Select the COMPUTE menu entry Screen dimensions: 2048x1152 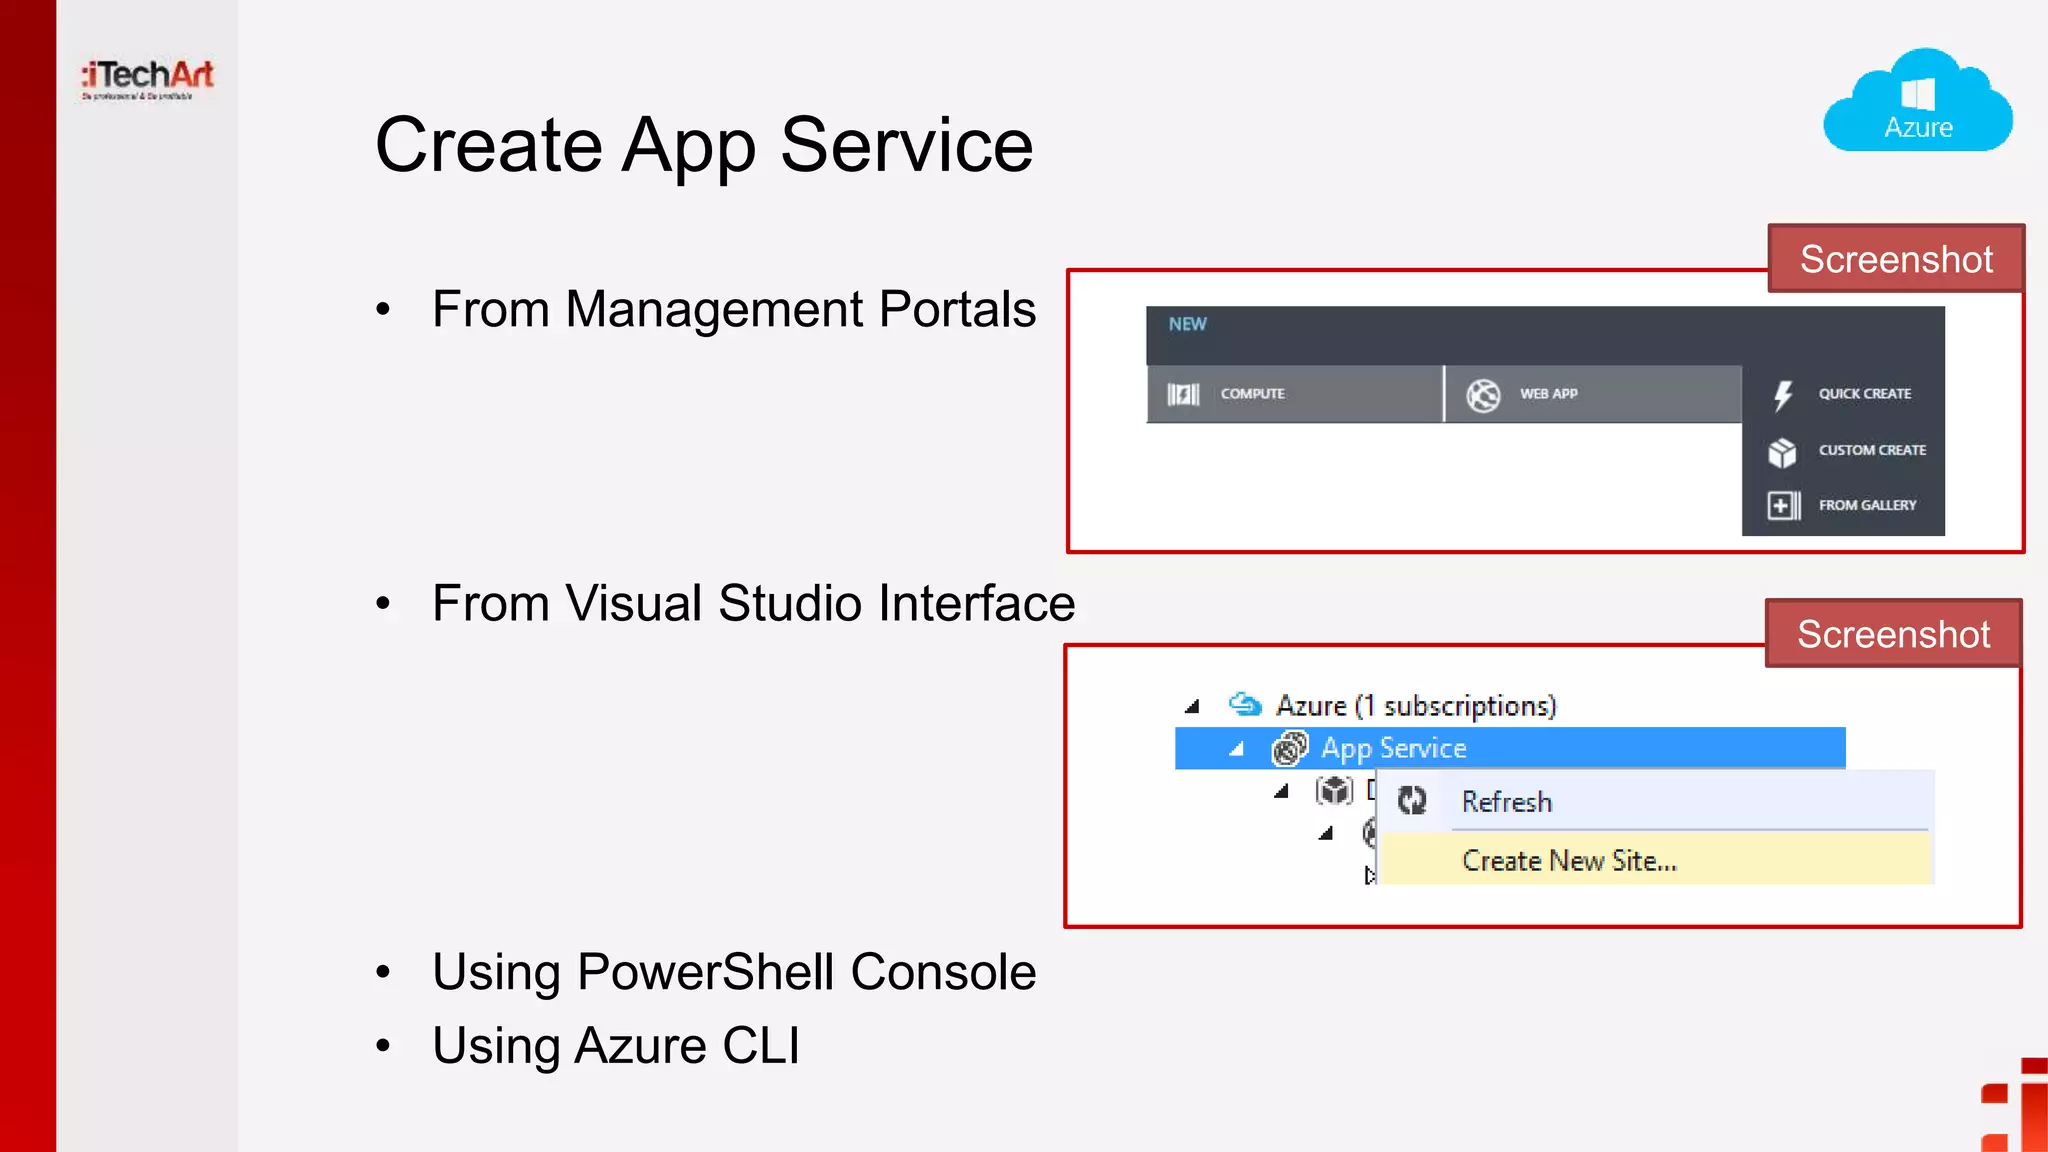1294,394
